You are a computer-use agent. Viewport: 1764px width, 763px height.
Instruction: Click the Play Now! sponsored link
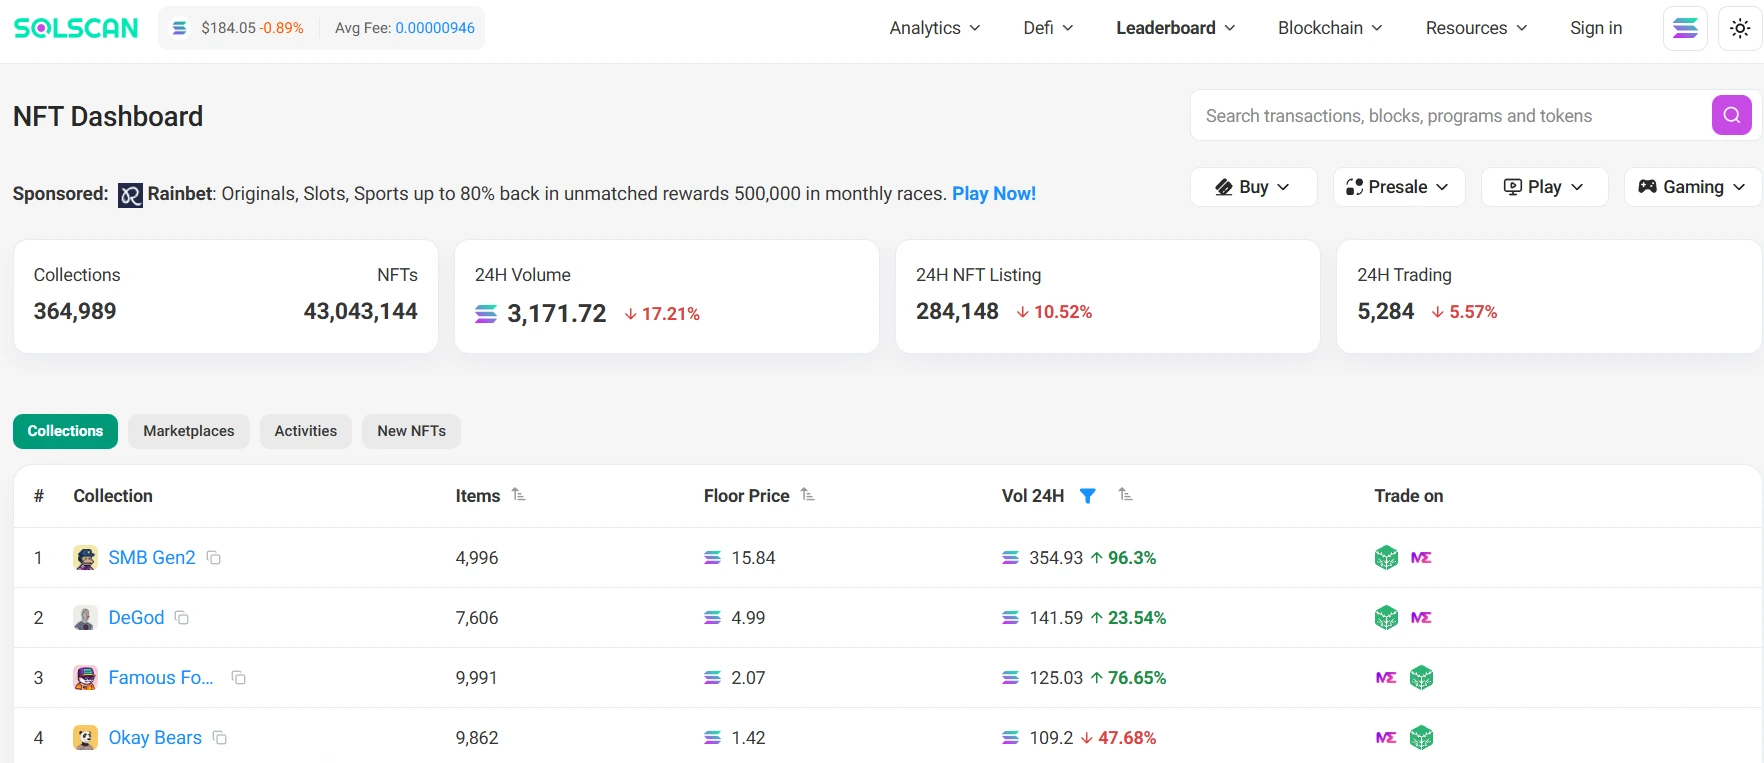pyautogui.click(x=993, y=194)
